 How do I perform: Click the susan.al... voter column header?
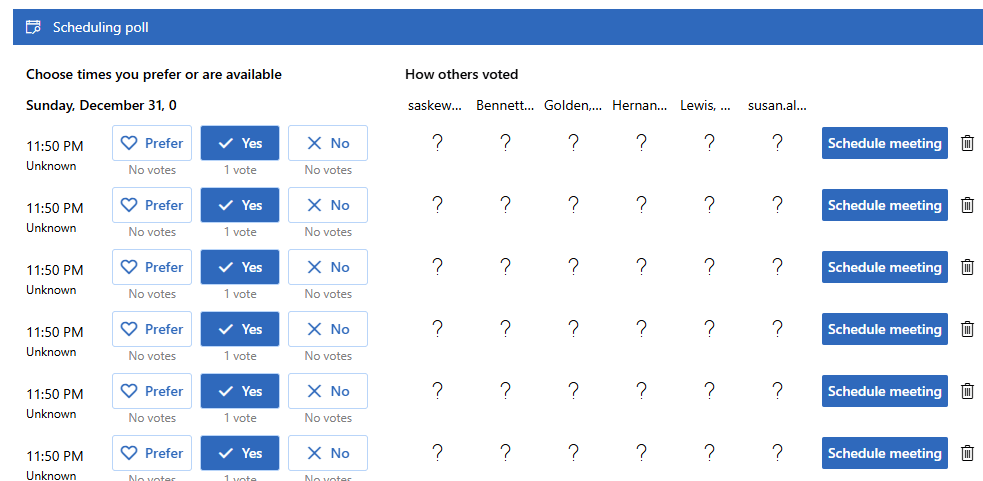coord(777,105)
